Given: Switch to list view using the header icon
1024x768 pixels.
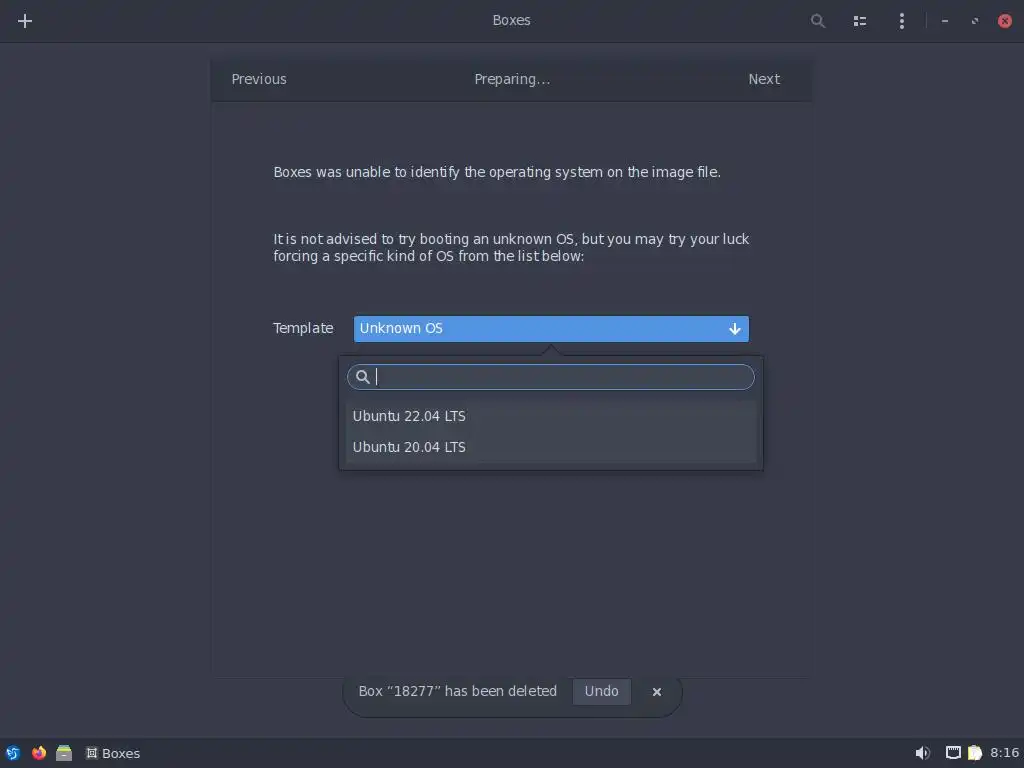Looking at the screenshot, I should 860,21.
